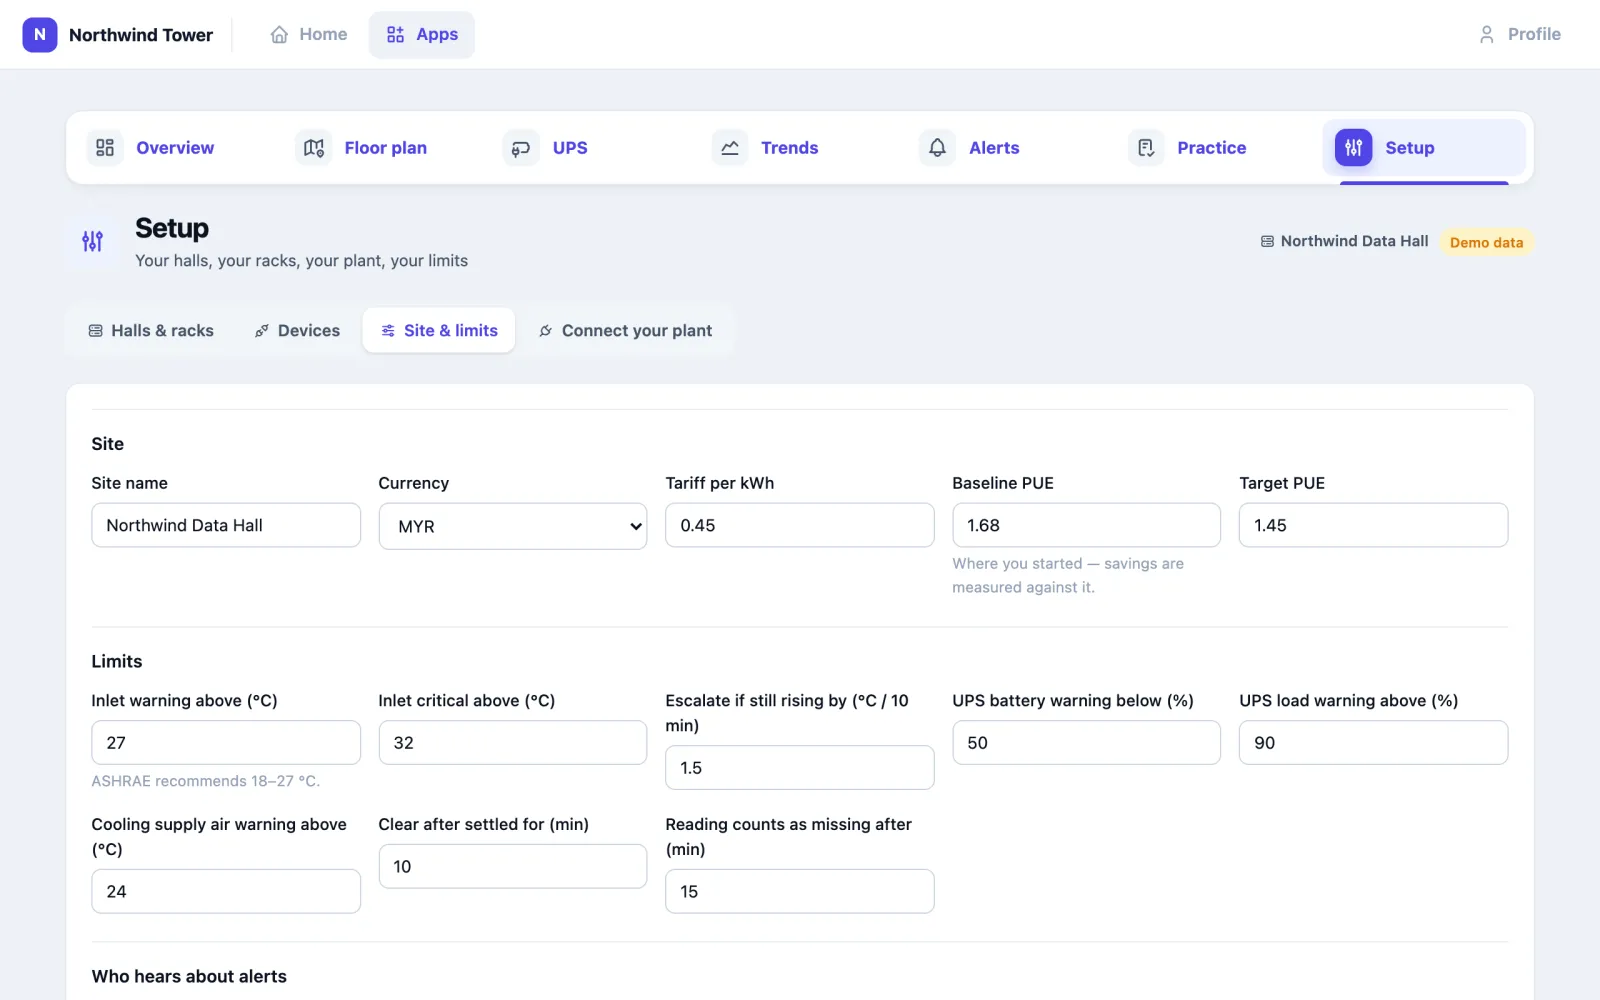Click the 'Your halls, your racks' subtitle
This screenshot has height=1000, width=1600.
(302, 261)
